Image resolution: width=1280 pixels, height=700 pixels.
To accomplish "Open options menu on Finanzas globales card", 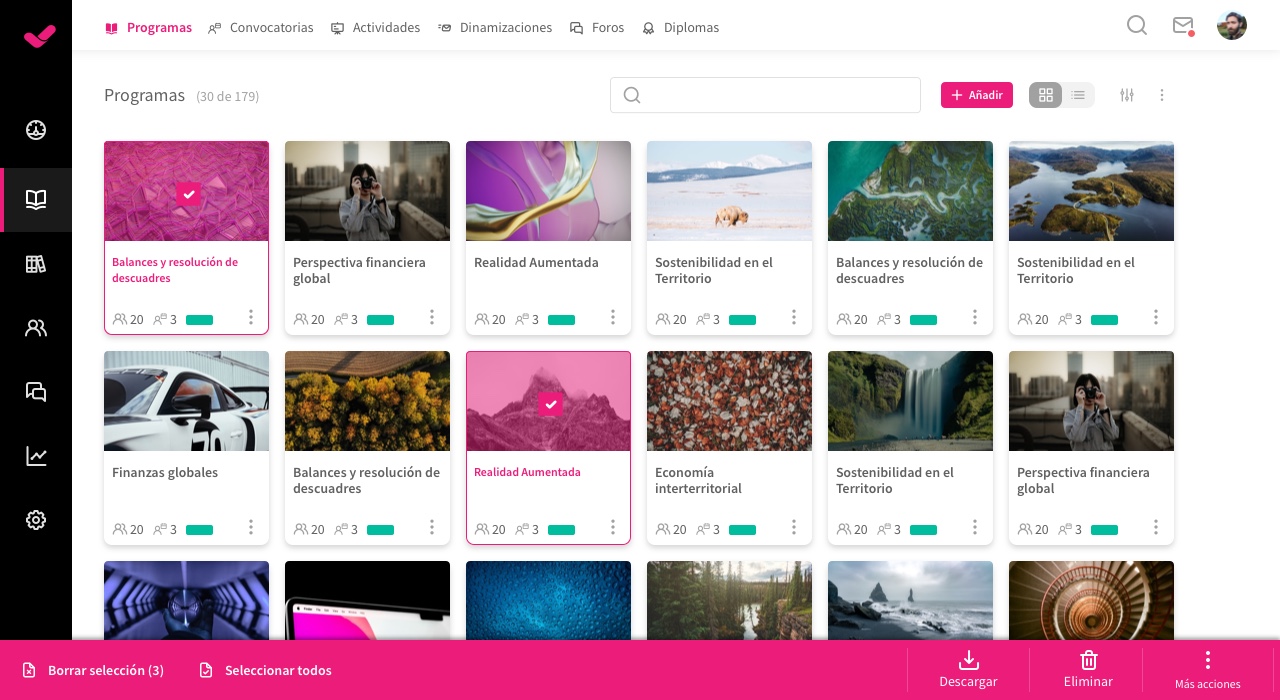I will [x=251, y=527].
